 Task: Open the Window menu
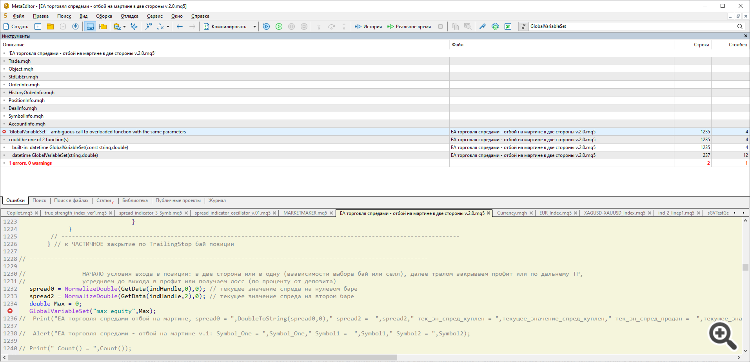tap(176, 16)
